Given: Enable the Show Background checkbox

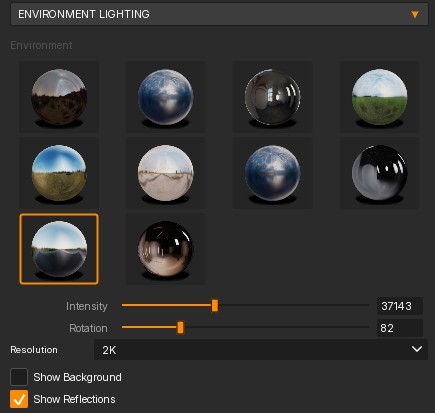Looking at the screenshot, I should 19,377.
